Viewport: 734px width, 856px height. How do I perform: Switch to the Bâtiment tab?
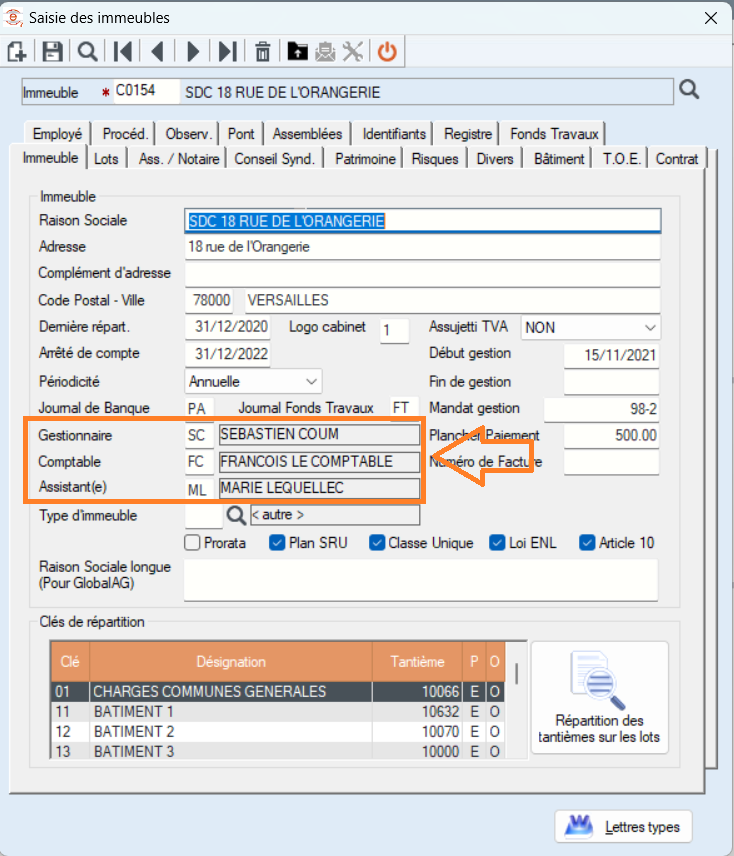pos(559,159)
